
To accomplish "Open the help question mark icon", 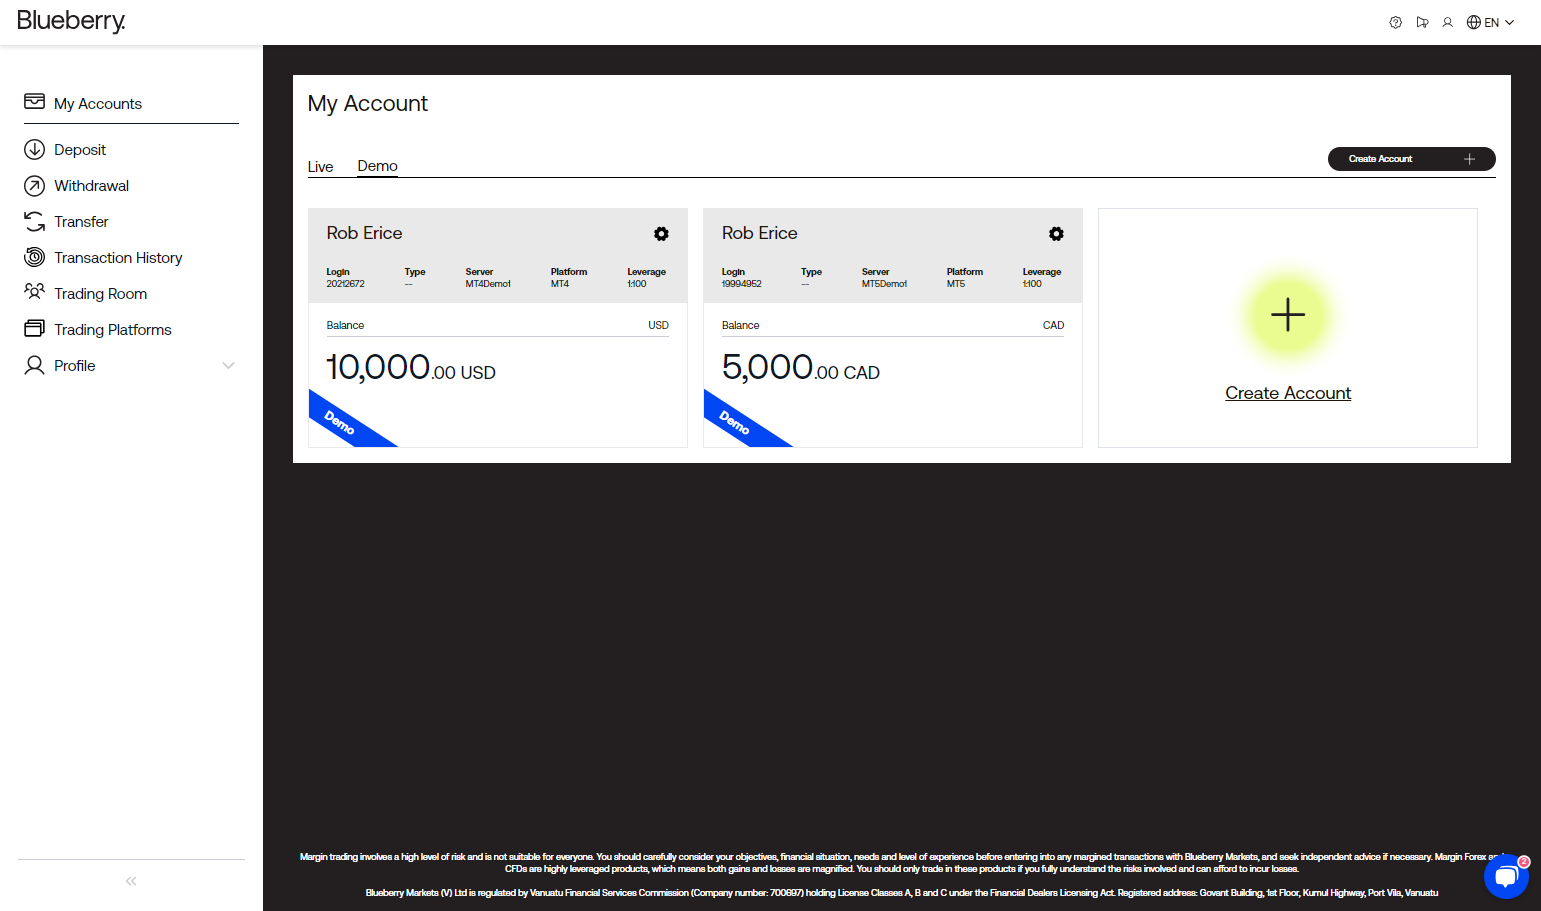I will click(1395, 22).
